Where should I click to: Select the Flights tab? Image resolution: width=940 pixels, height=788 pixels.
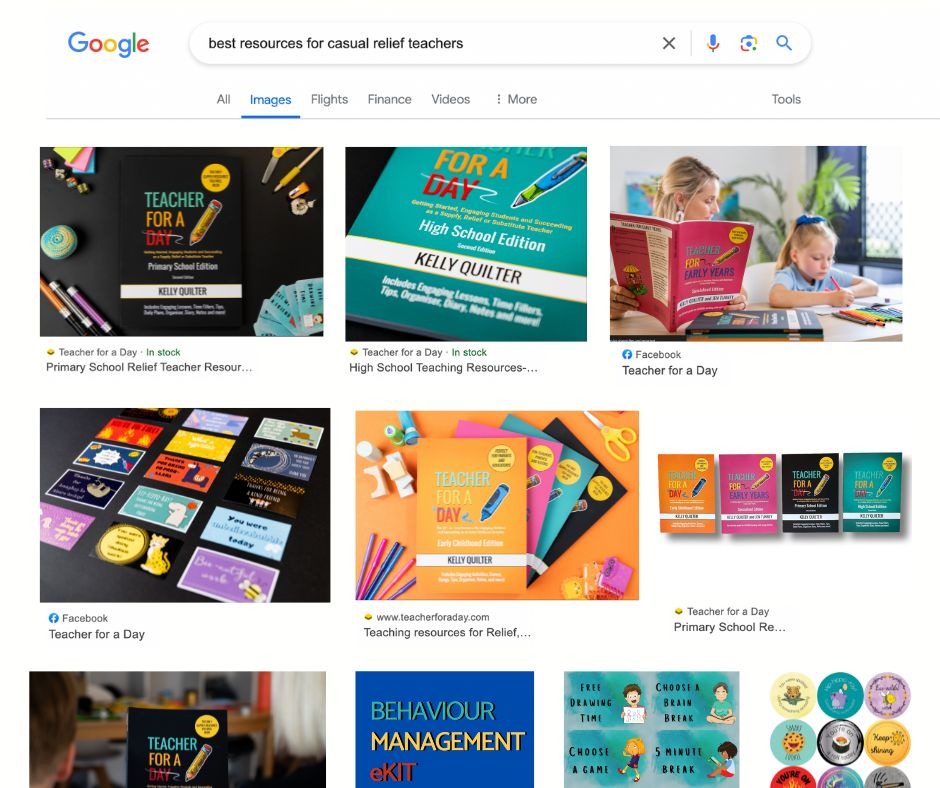click(x=329, y=99)
